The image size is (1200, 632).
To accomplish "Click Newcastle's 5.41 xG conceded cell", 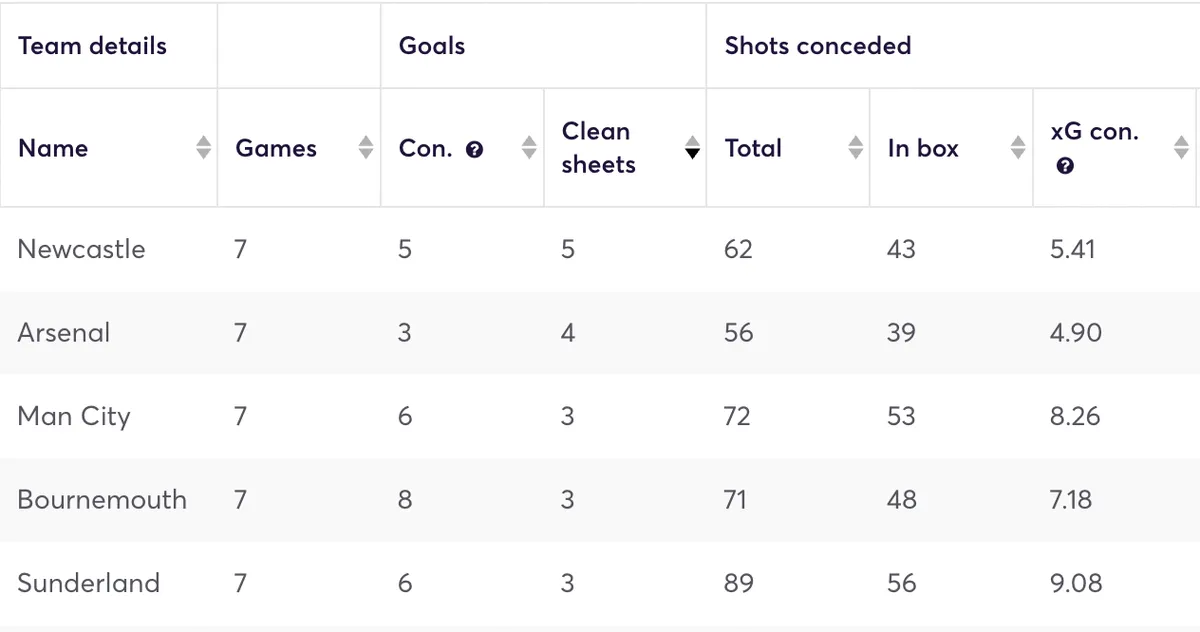I will [x=1073, y=249].
